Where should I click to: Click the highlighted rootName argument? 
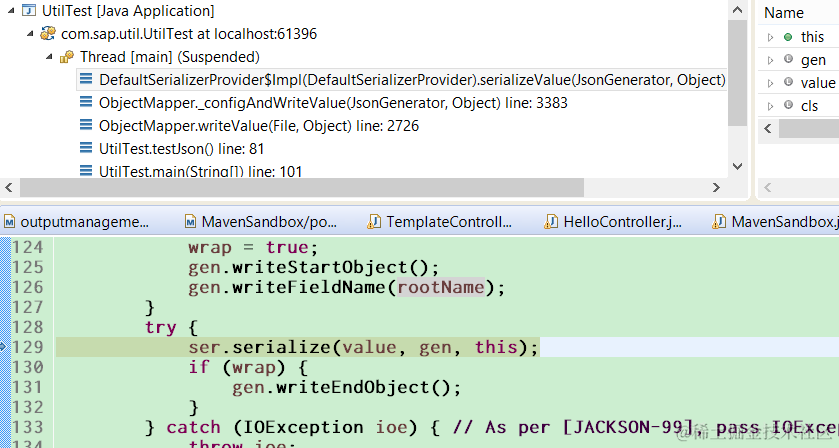coord(441,287)
